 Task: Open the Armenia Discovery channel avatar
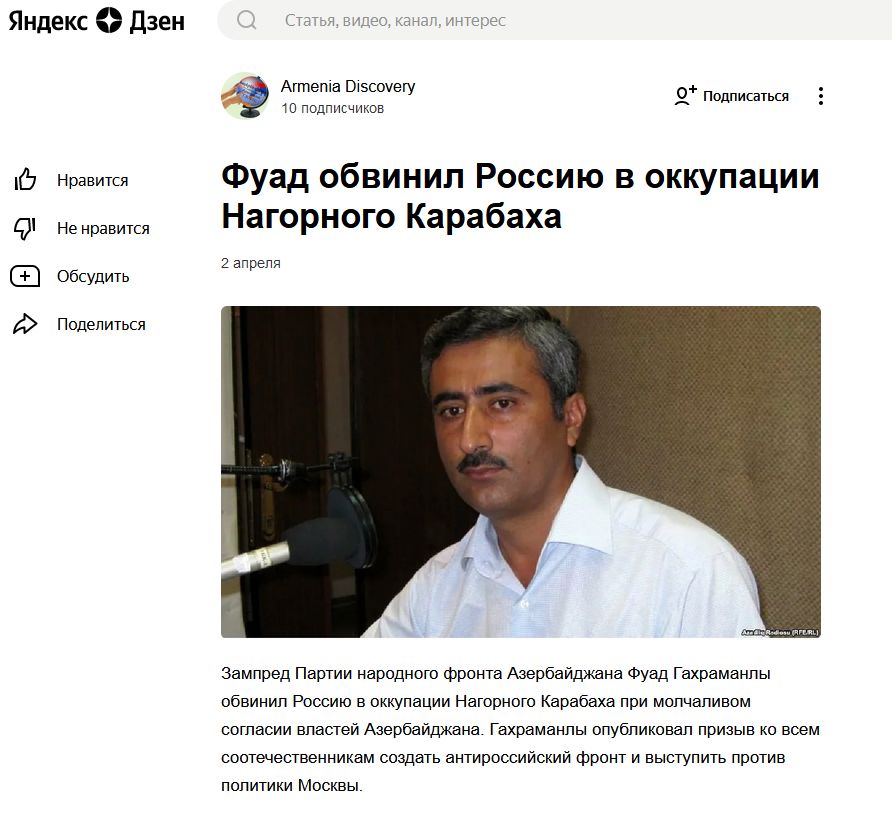(245, 96)
